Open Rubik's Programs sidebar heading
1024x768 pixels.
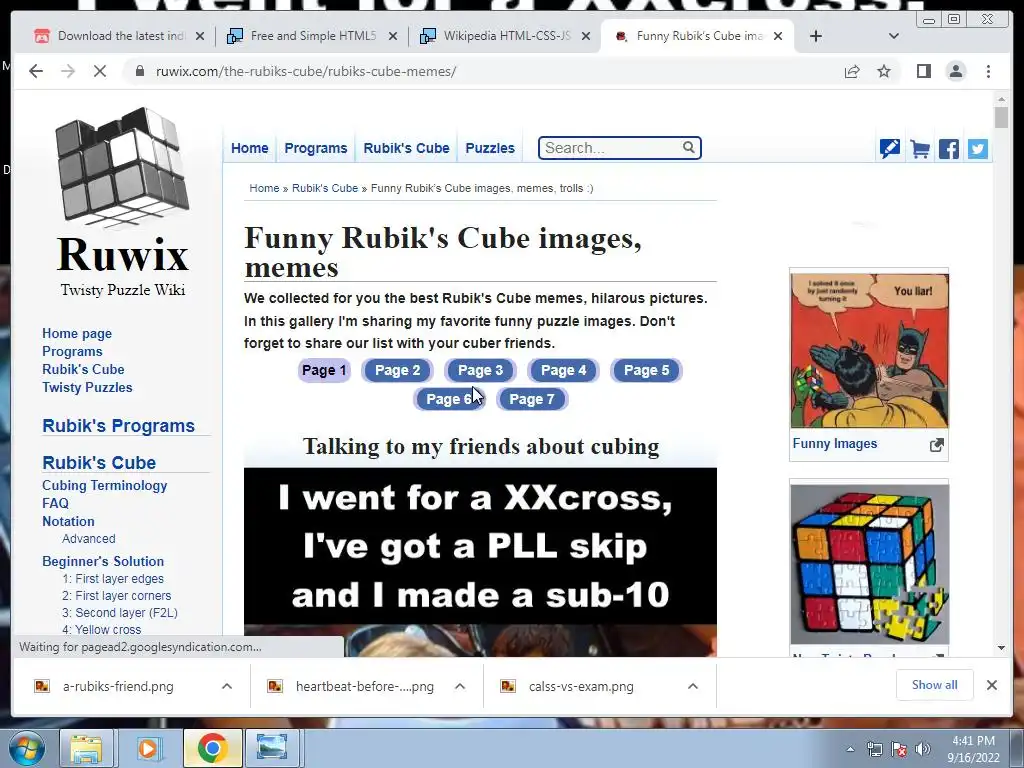pos(118,426)
